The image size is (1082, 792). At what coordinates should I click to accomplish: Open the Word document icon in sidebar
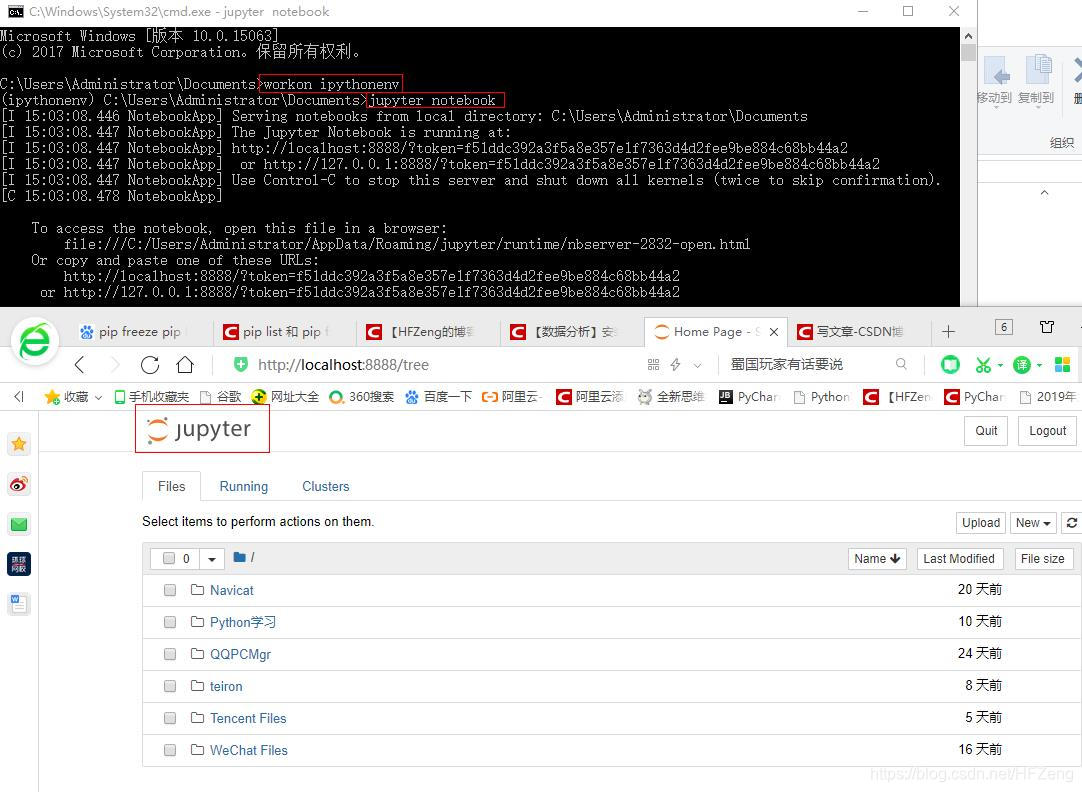(19, 604)
